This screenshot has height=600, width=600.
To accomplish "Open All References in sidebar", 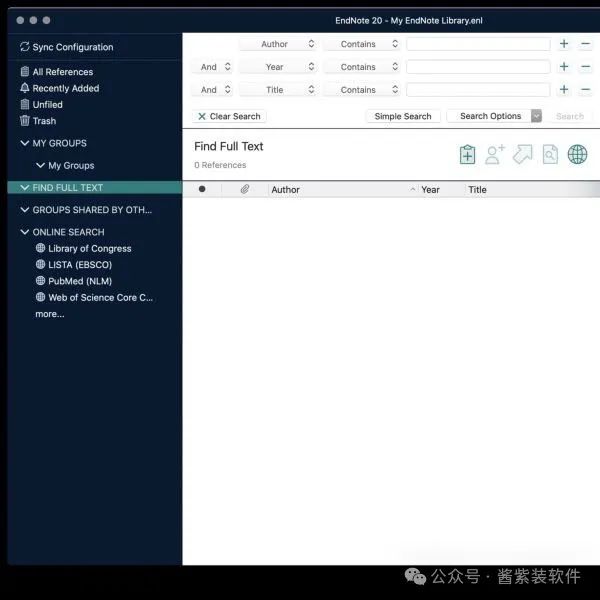I will click(x=57, y=72).
